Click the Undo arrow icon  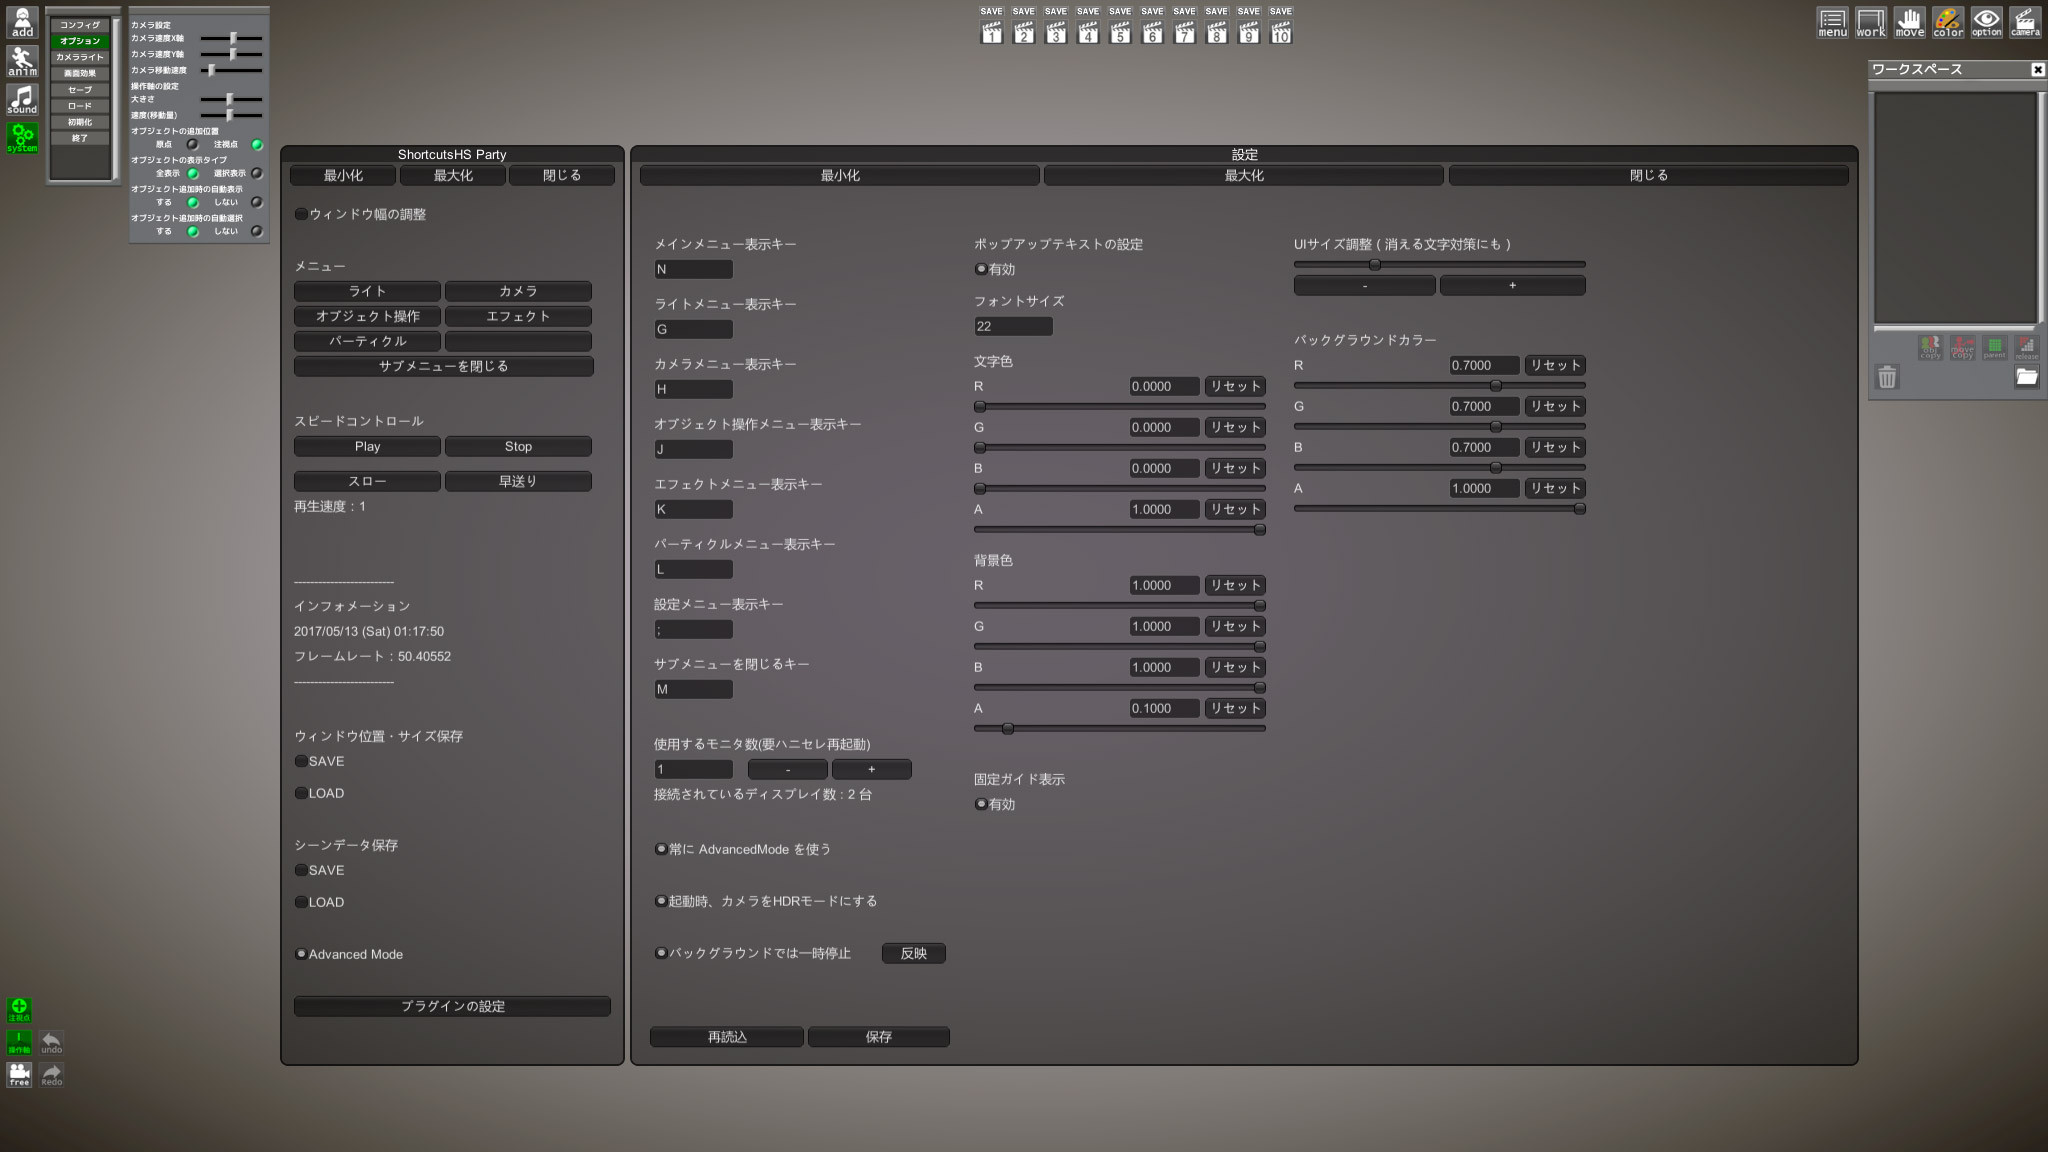[x=51, y=1042]
